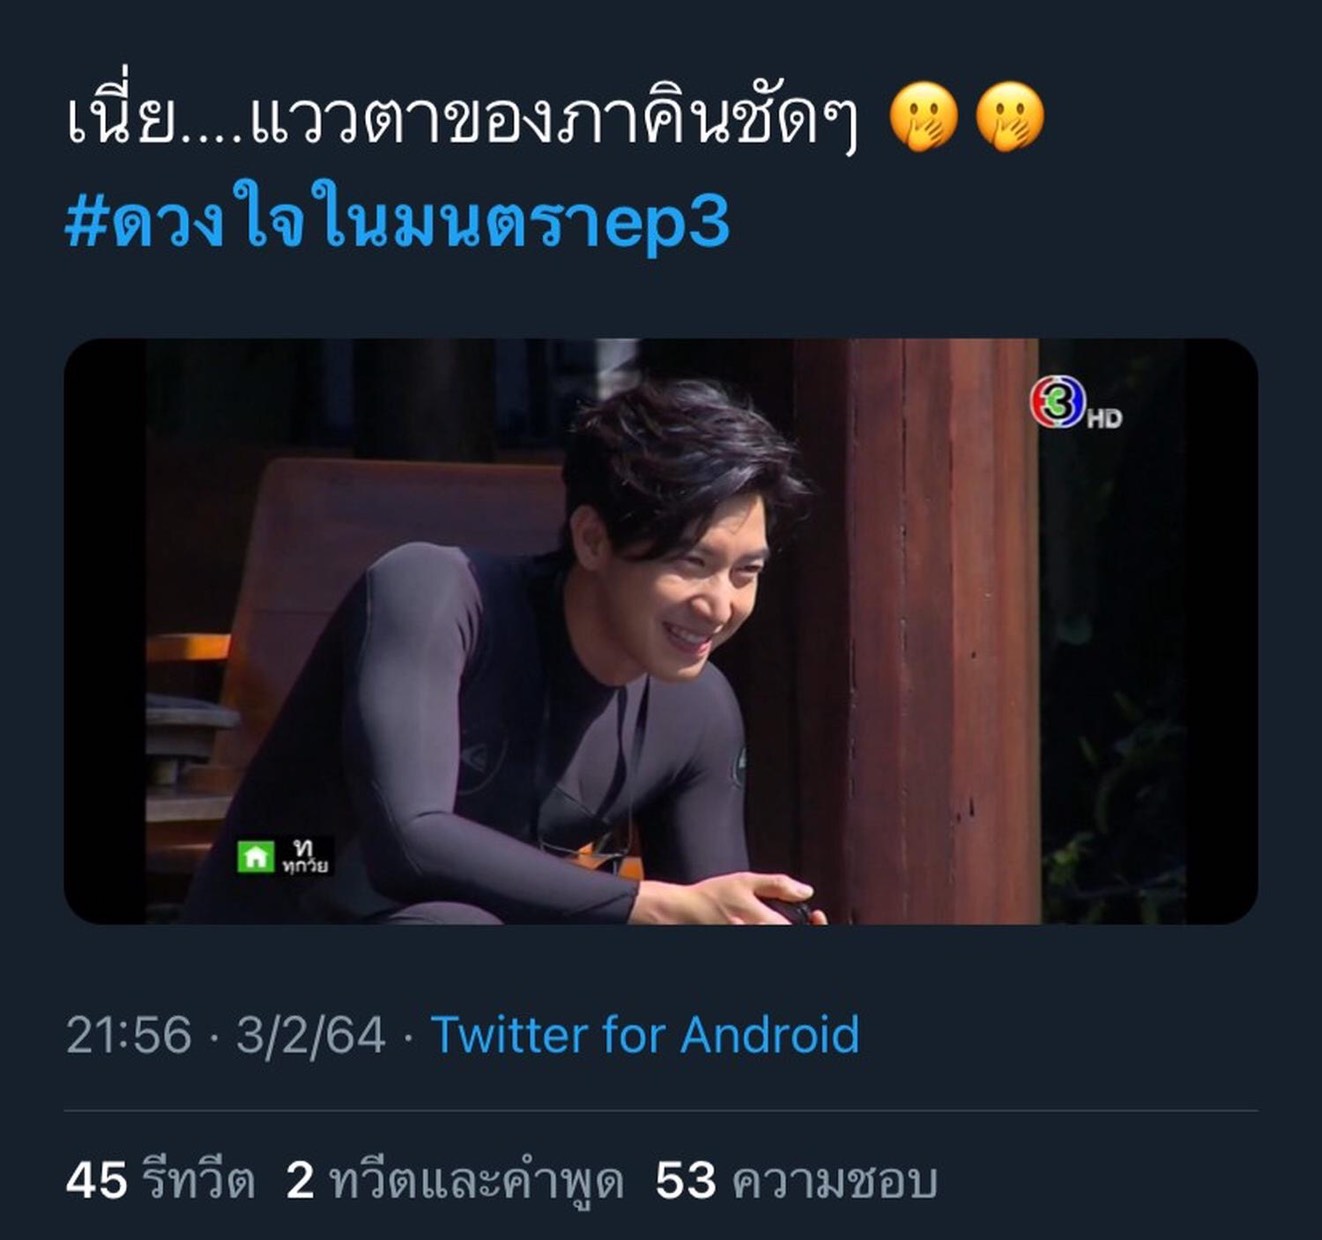Click the Channel 3 logo in the photo
Image resolution: width=1322 pixels, height=1240 pixels.
[x=1057, y=401]
